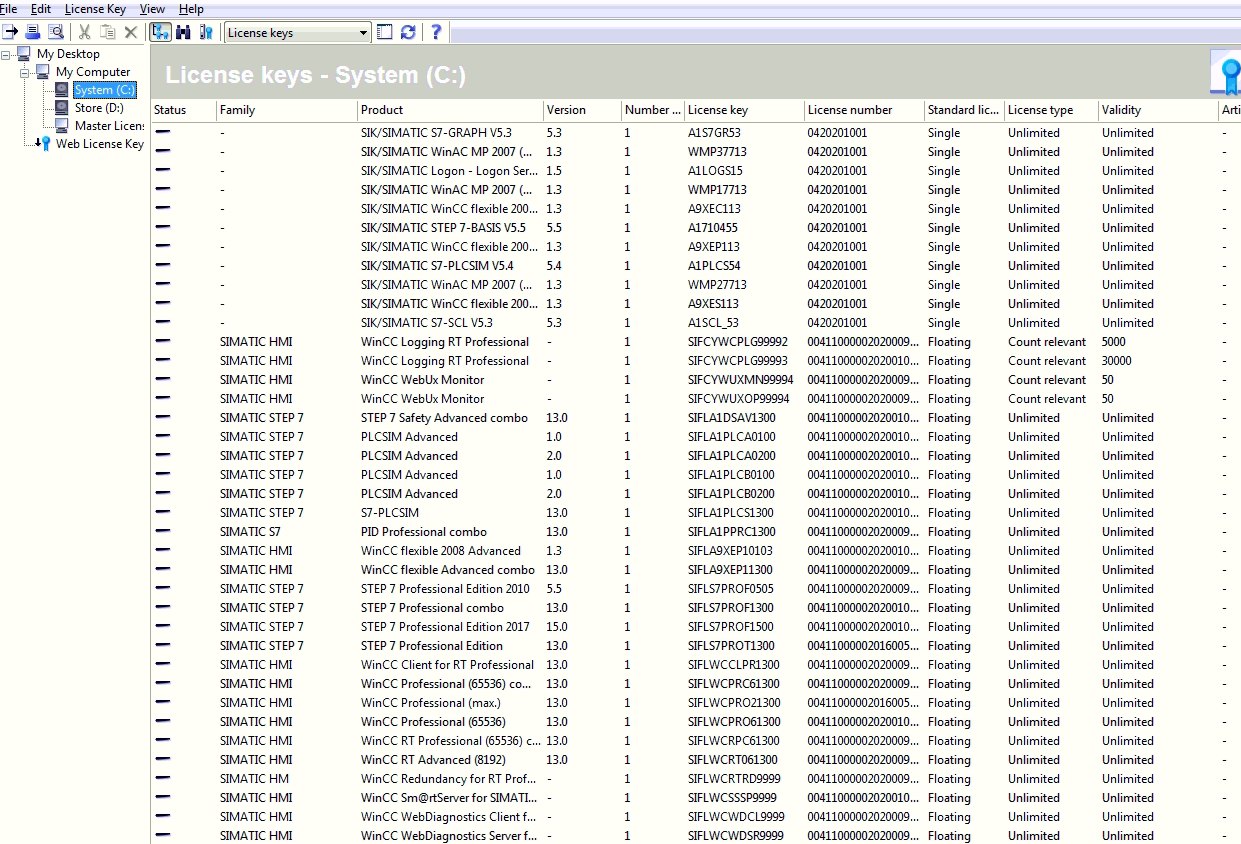Select Web License Key tree item
Viewport: 1241px width, 844px height.
[99, 144]
